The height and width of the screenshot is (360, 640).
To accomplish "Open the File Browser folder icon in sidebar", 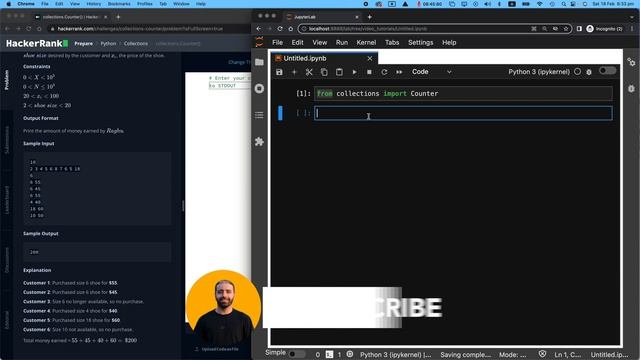I will click(259, 62).
